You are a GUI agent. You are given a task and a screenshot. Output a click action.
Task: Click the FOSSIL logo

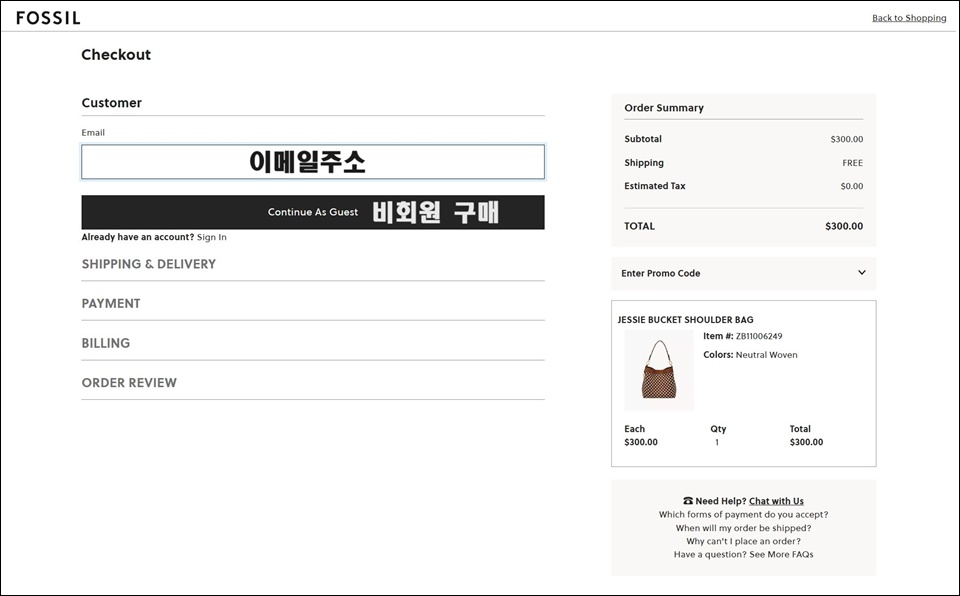click(x=48, y=18)
